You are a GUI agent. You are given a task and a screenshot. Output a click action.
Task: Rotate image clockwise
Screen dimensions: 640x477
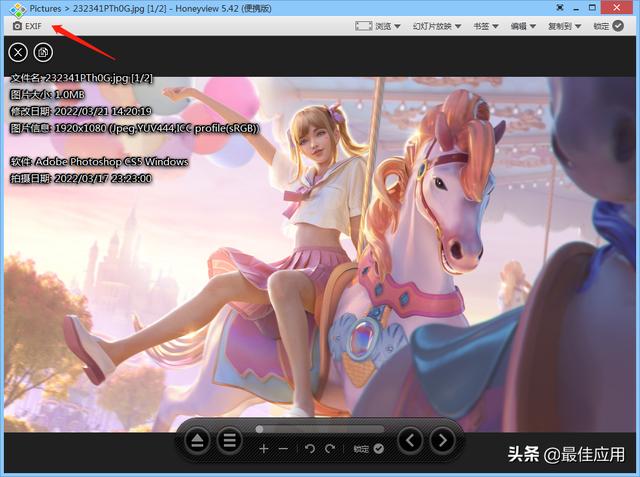[330, 449]
